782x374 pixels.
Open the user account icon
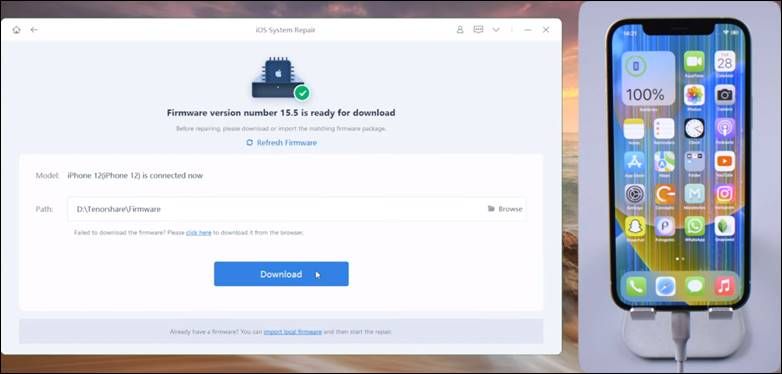point(460,30)
